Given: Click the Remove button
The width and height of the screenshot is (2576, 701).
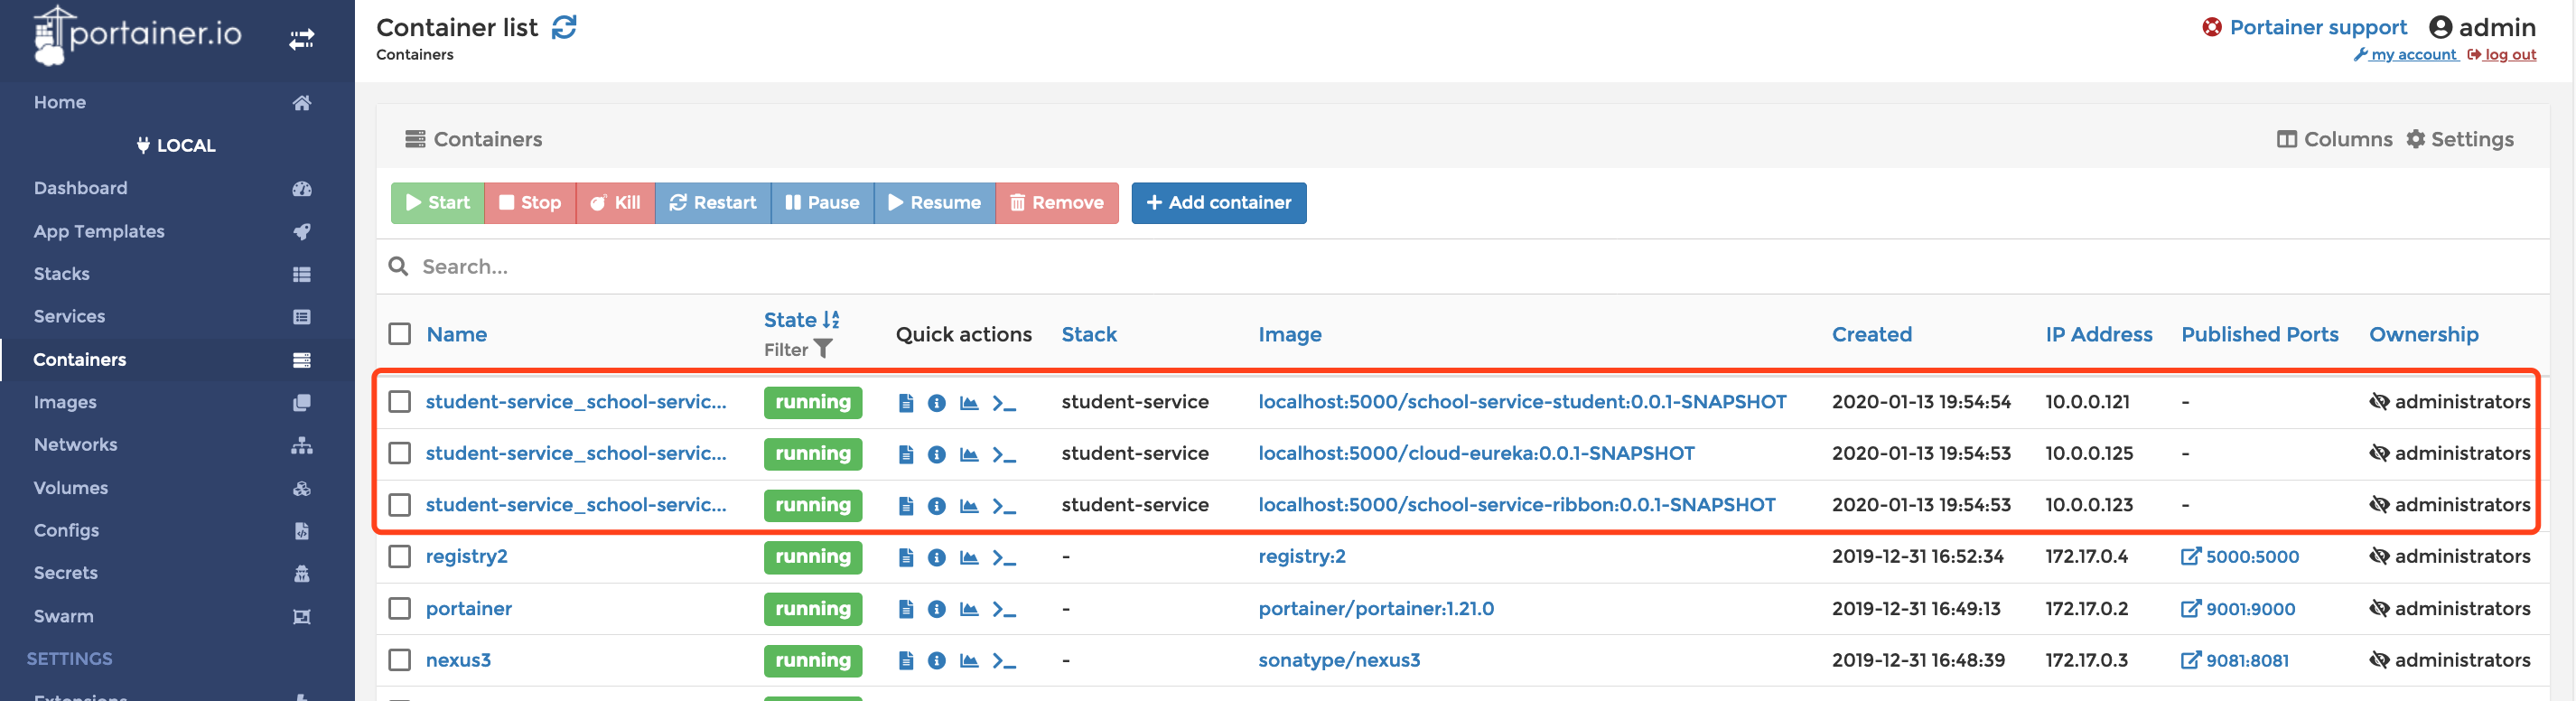Looking at the screenshot, I should click(1058, 203).
